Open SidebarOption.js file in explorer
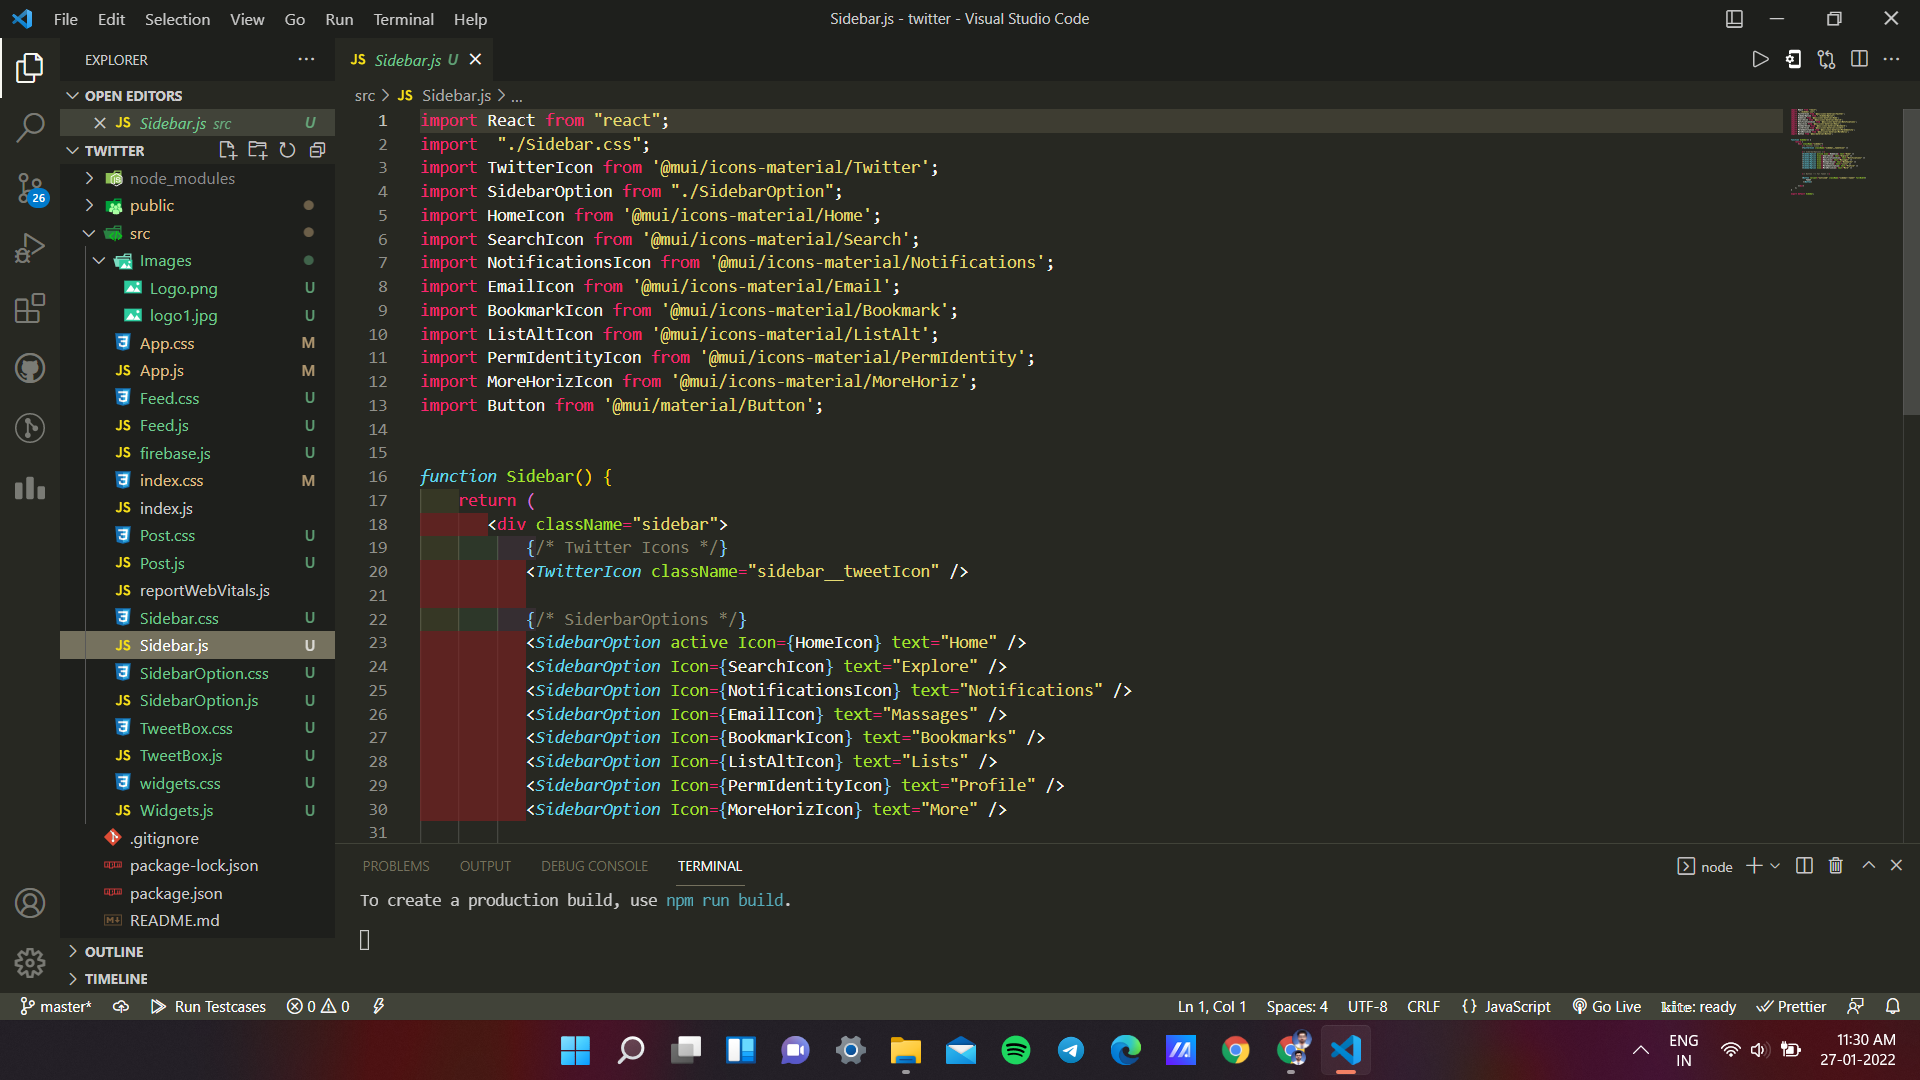 click(x=199, y=701)
